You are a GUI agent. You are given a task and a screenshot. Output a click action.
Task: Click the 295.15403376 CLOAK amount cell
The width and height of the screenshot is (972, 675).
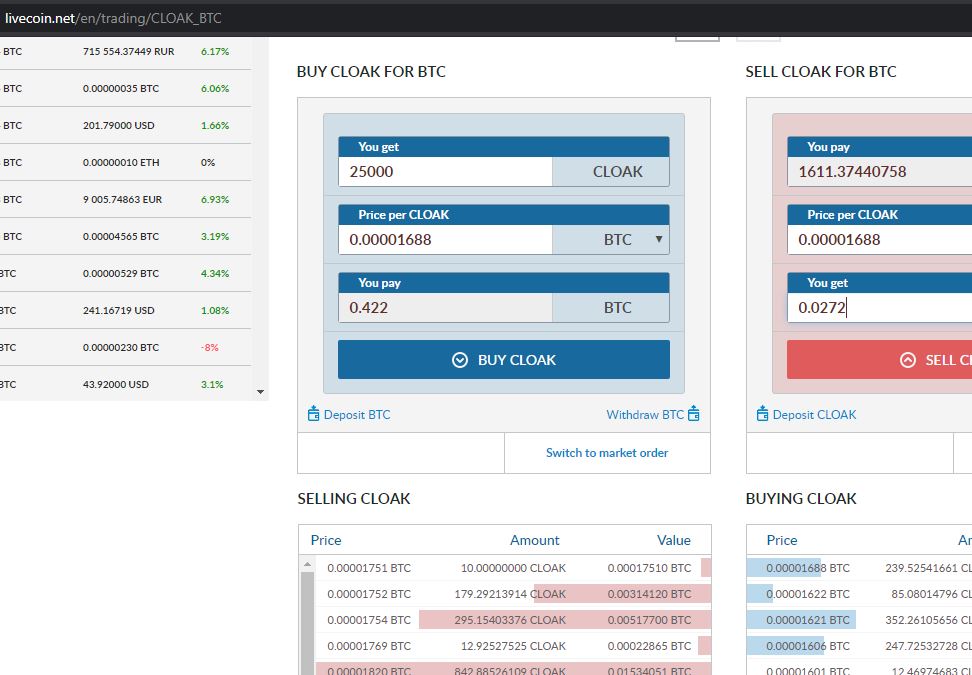click(x=510, y=620)
